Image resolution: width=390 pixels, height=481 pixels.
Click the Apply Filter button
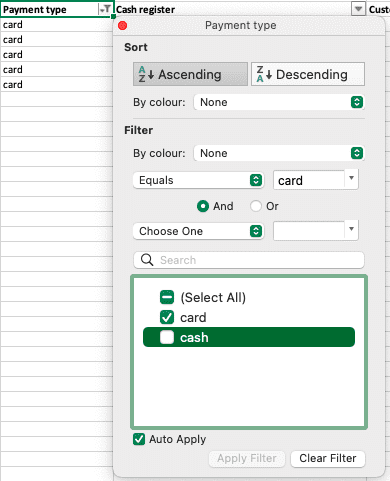point(247,459)
